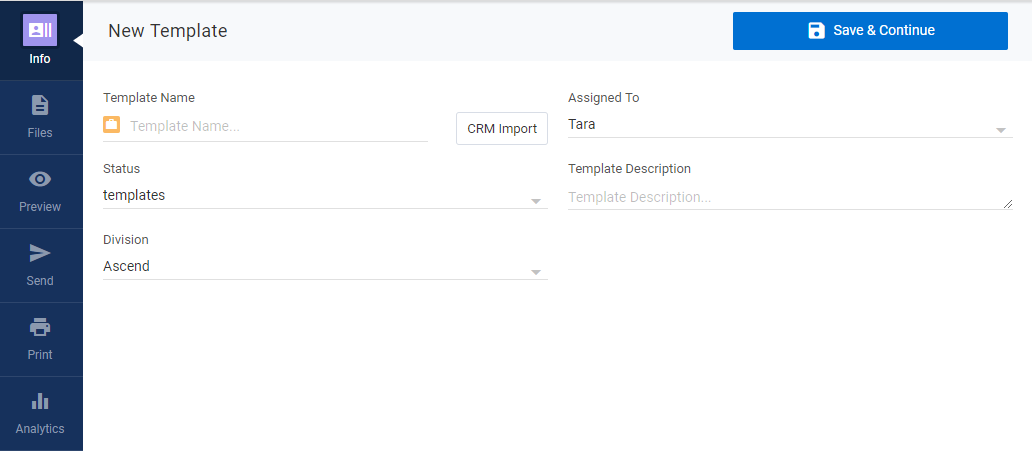Click the Preview label in the sidebar
The image size is (1032, 451).
[40, 207]
